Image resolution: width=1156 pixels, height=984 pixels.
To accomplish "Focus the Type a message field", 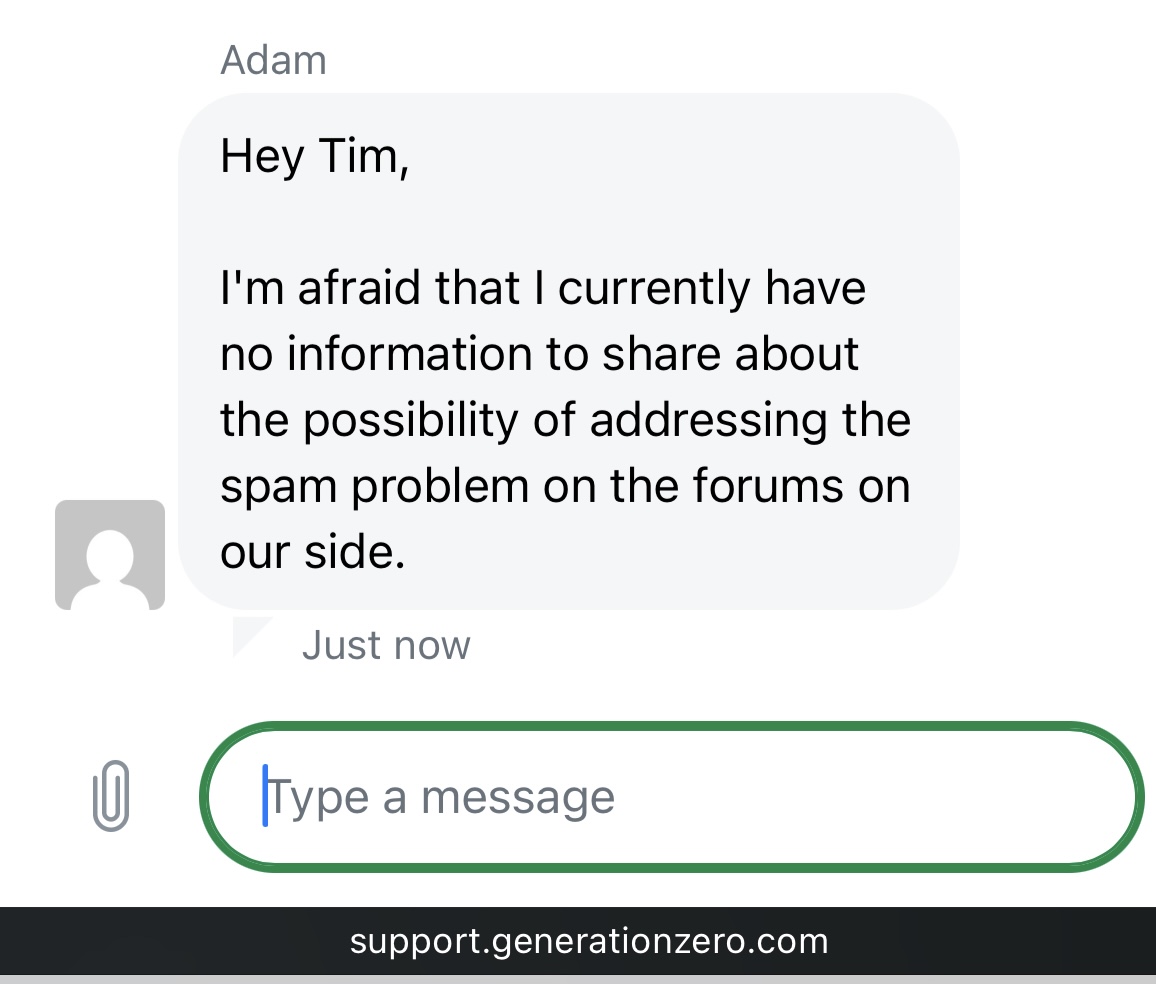I will [x=672, y=797].
